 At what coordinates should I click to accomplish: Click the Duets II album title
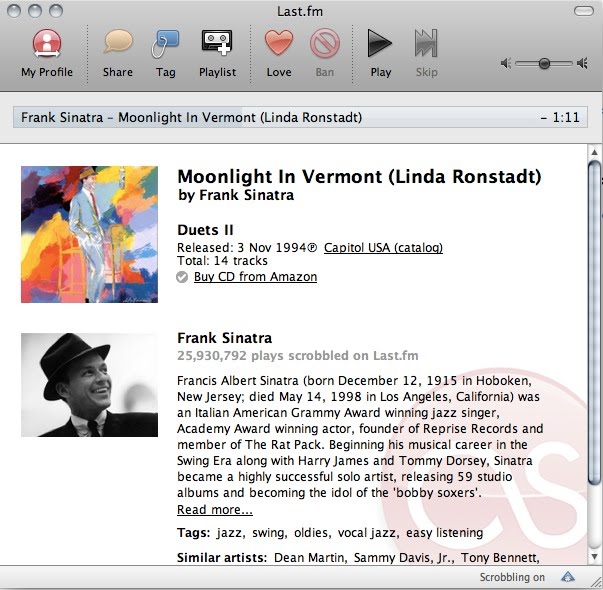tap(205, 230)
